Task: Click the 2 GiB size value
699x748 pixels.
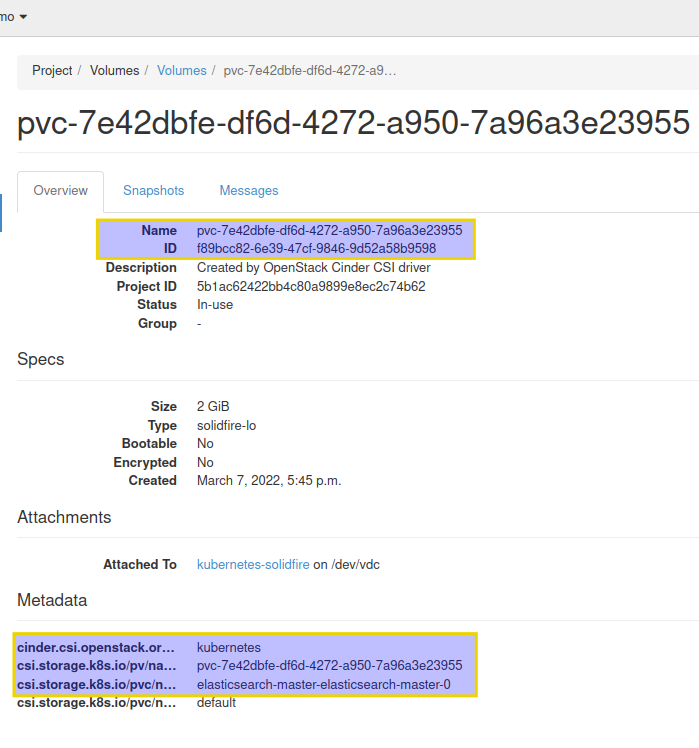Action: point(213,406)
